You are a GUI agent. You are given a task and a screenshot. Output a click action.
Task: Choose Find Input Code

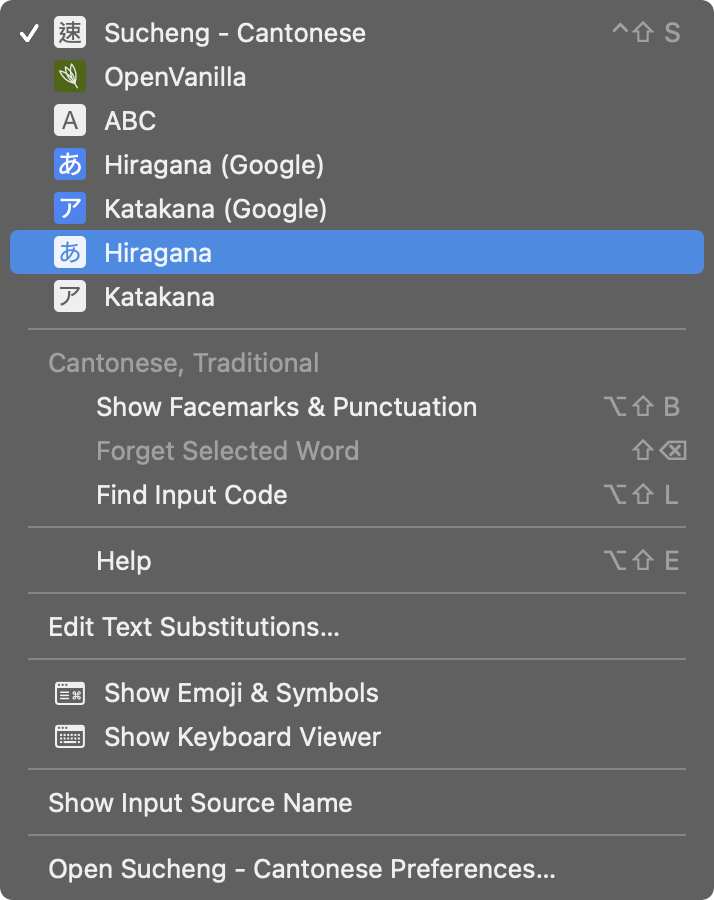pos(192,495)
